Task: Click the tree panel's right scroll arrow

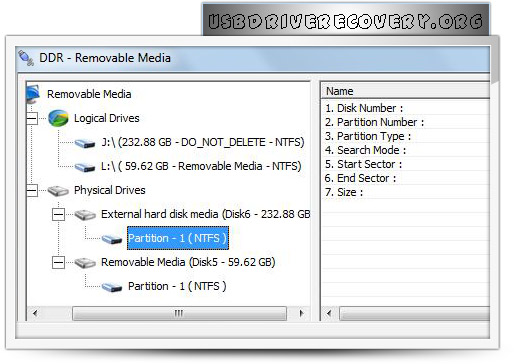Action: click(x=301, y=313)
